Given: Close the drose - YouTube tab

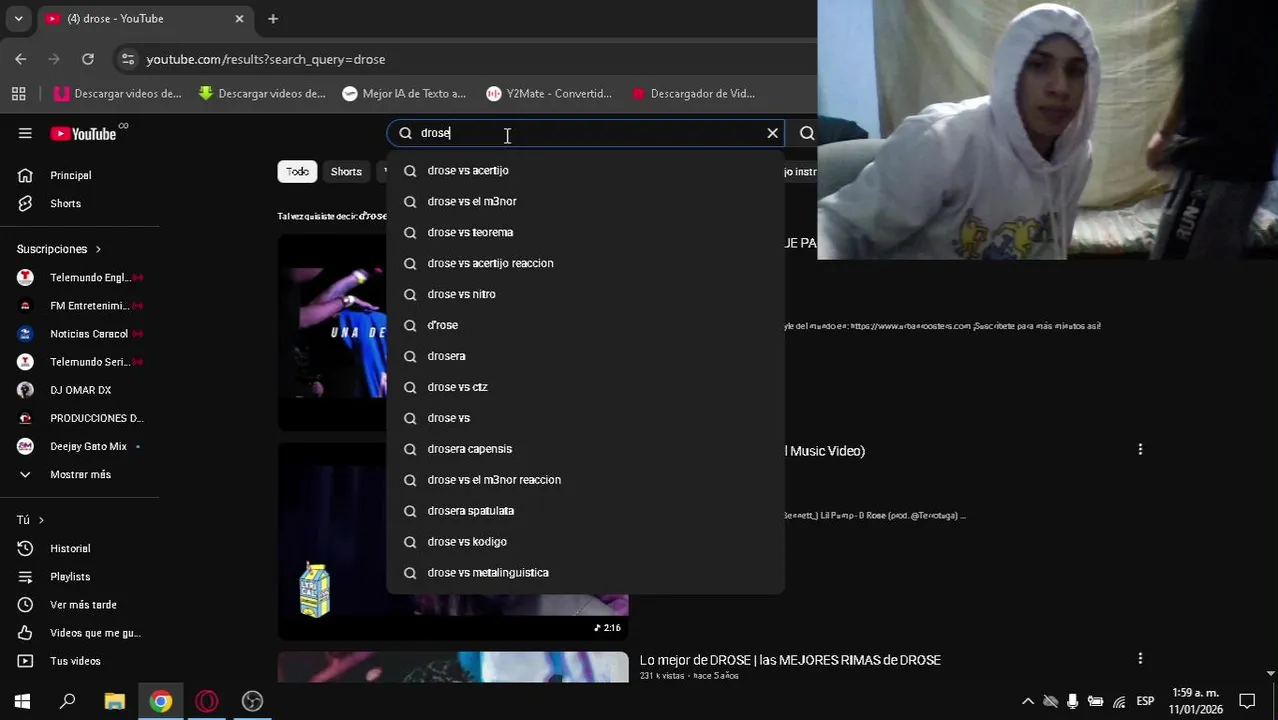Looking at the screenshot, I should (239, 18).
